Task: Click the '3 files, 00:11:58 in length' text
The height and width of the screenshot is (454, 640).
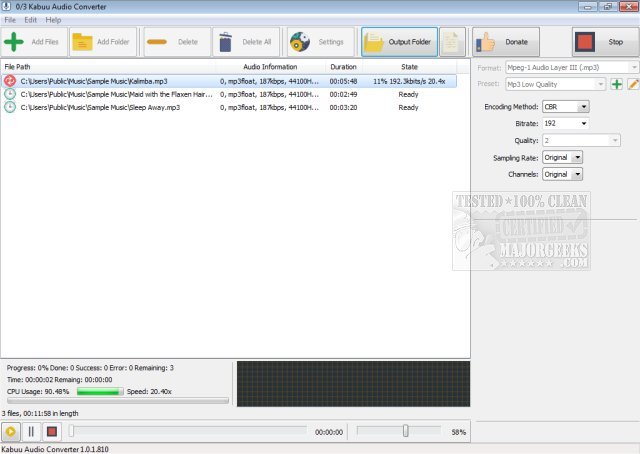Action: click(40, 413)
